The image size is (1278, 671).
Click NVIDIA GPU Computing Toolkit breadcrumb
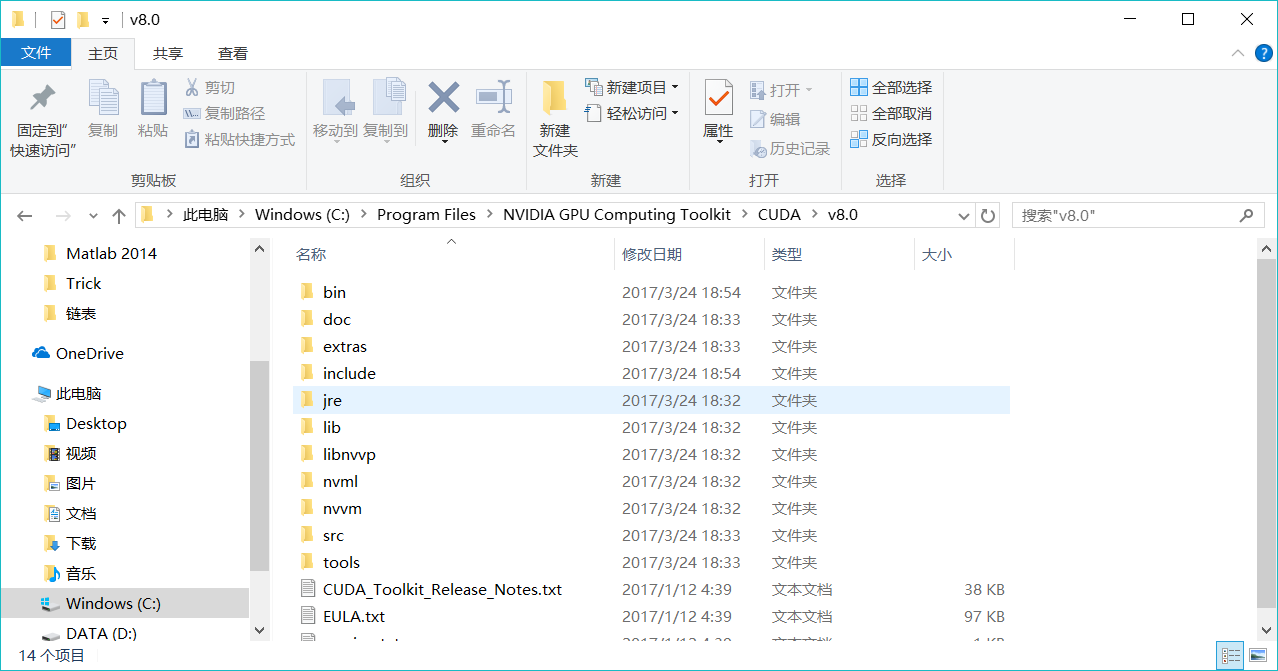(x=617, y=215)
